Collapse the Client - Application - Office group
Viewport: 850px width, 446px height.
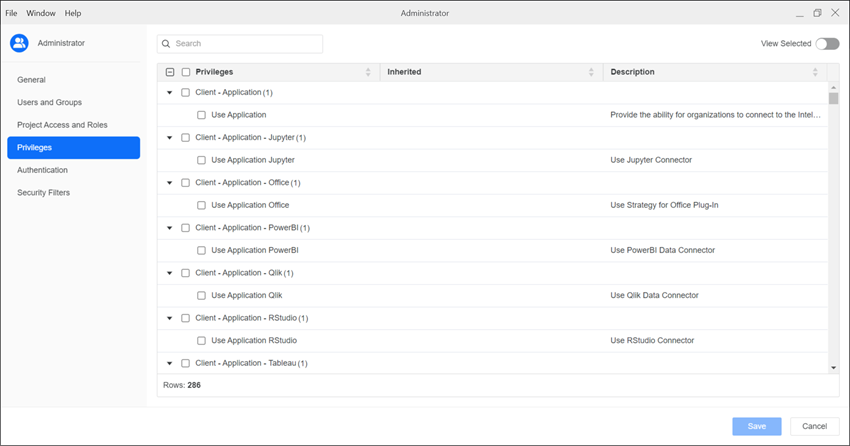tap(170, 183)
